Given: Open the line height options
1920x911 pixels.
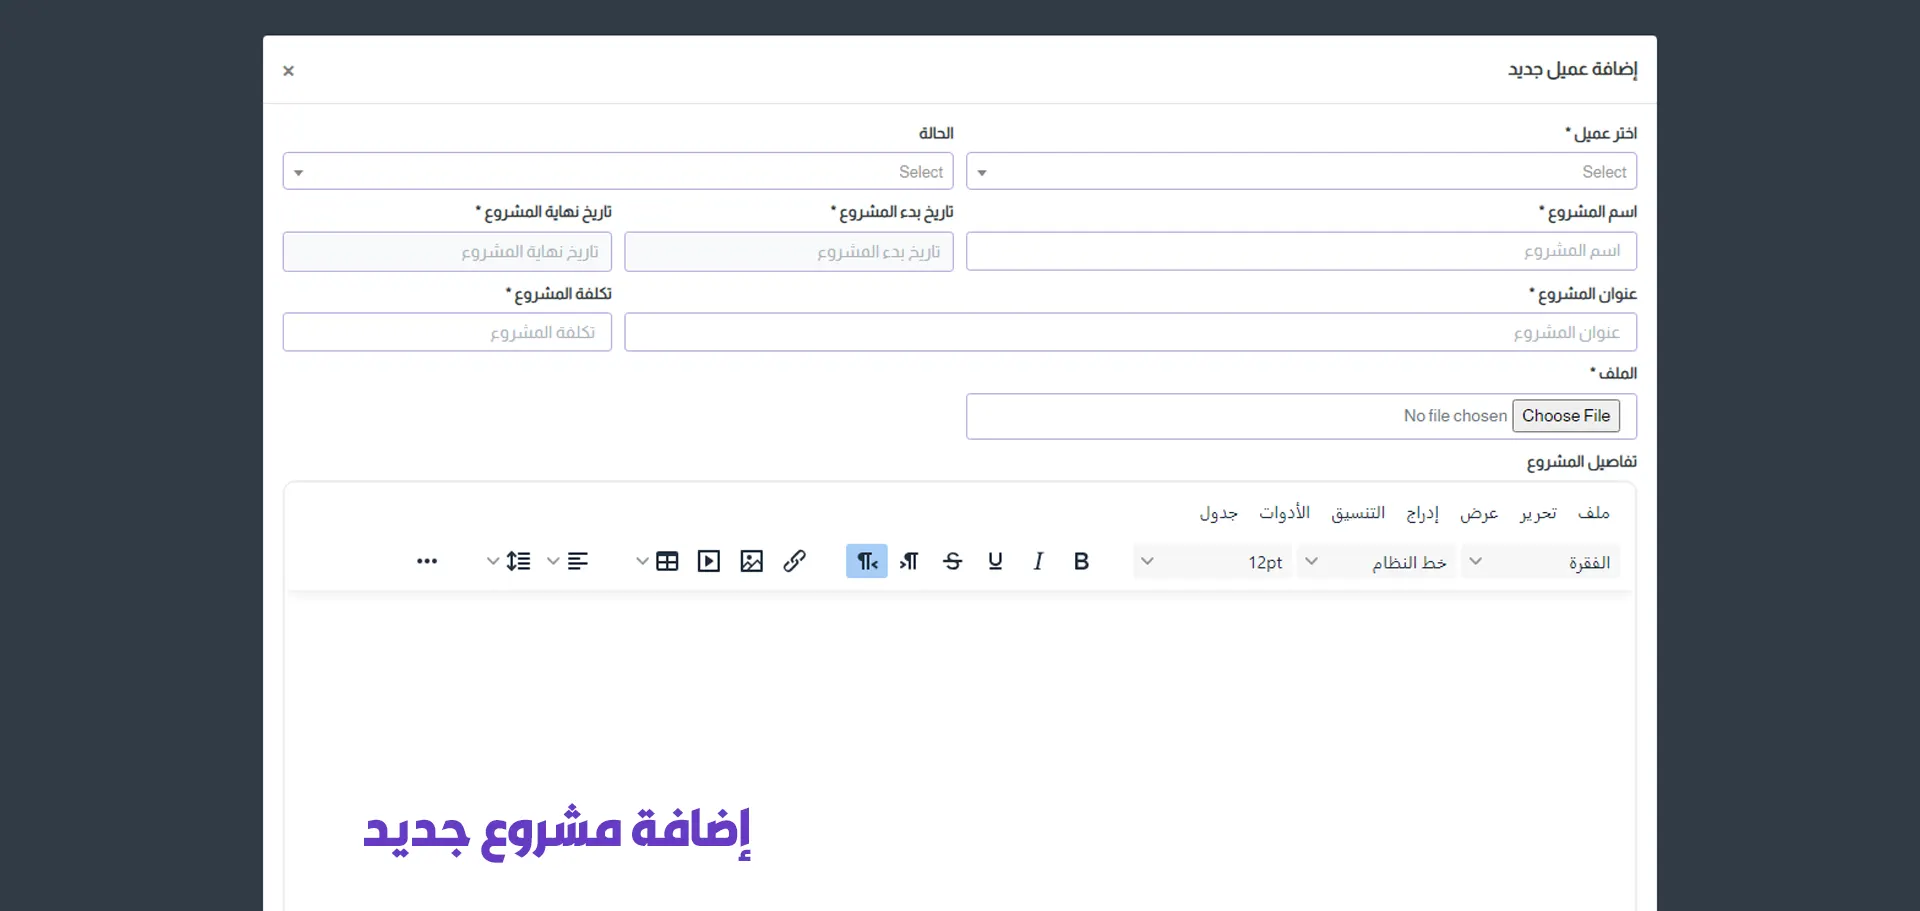Looking at the screenshot, I should click(517, 562).
